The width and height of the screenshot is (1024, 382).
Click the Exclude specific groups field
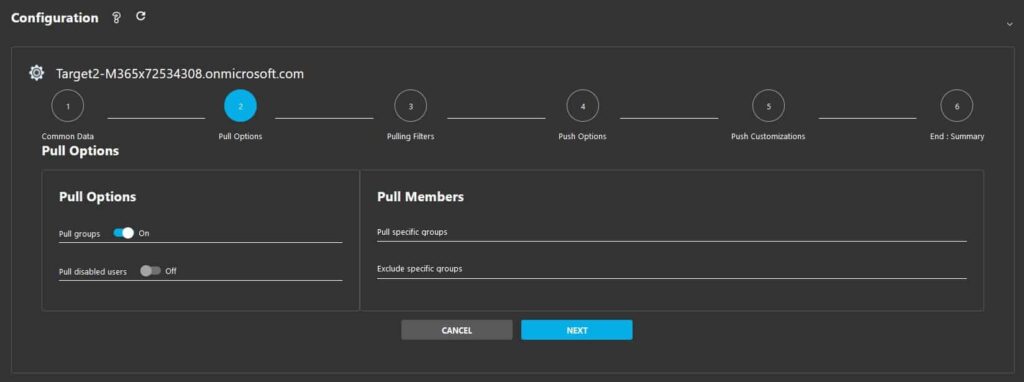pos(671,269)
